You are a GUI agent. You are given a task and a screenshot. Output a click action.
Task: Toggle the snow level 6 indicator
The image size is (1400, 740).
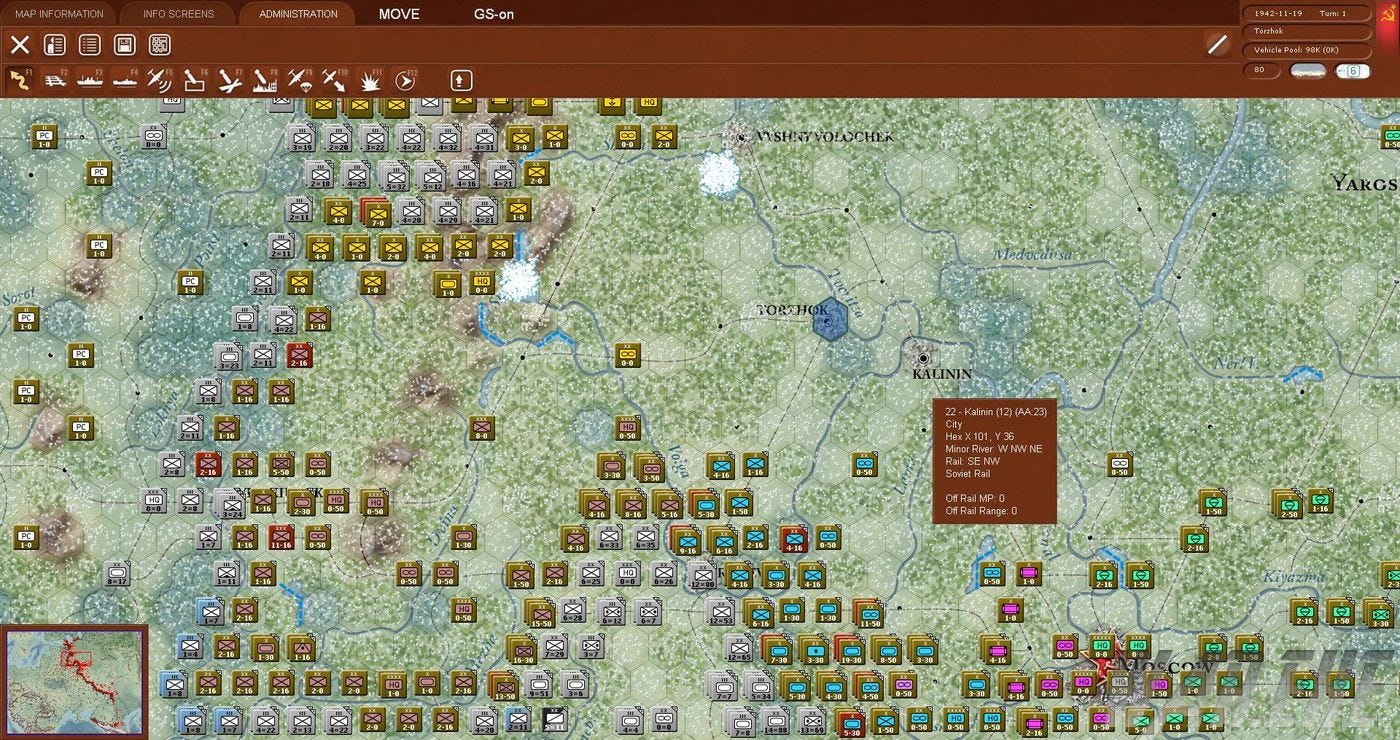[1353, 71]
